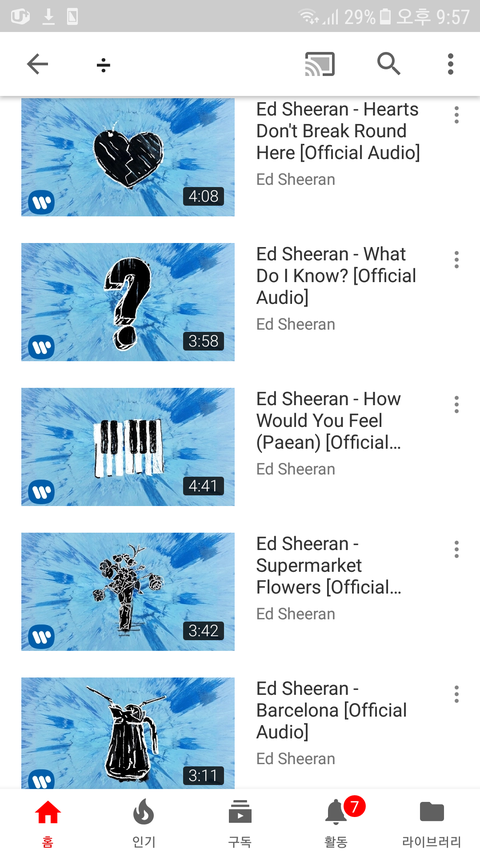The width and height of the screenshot is (480, 853).
Task: Open the title Ed Sheeran - Supermarket Flowers
Action: click(329, 566)
